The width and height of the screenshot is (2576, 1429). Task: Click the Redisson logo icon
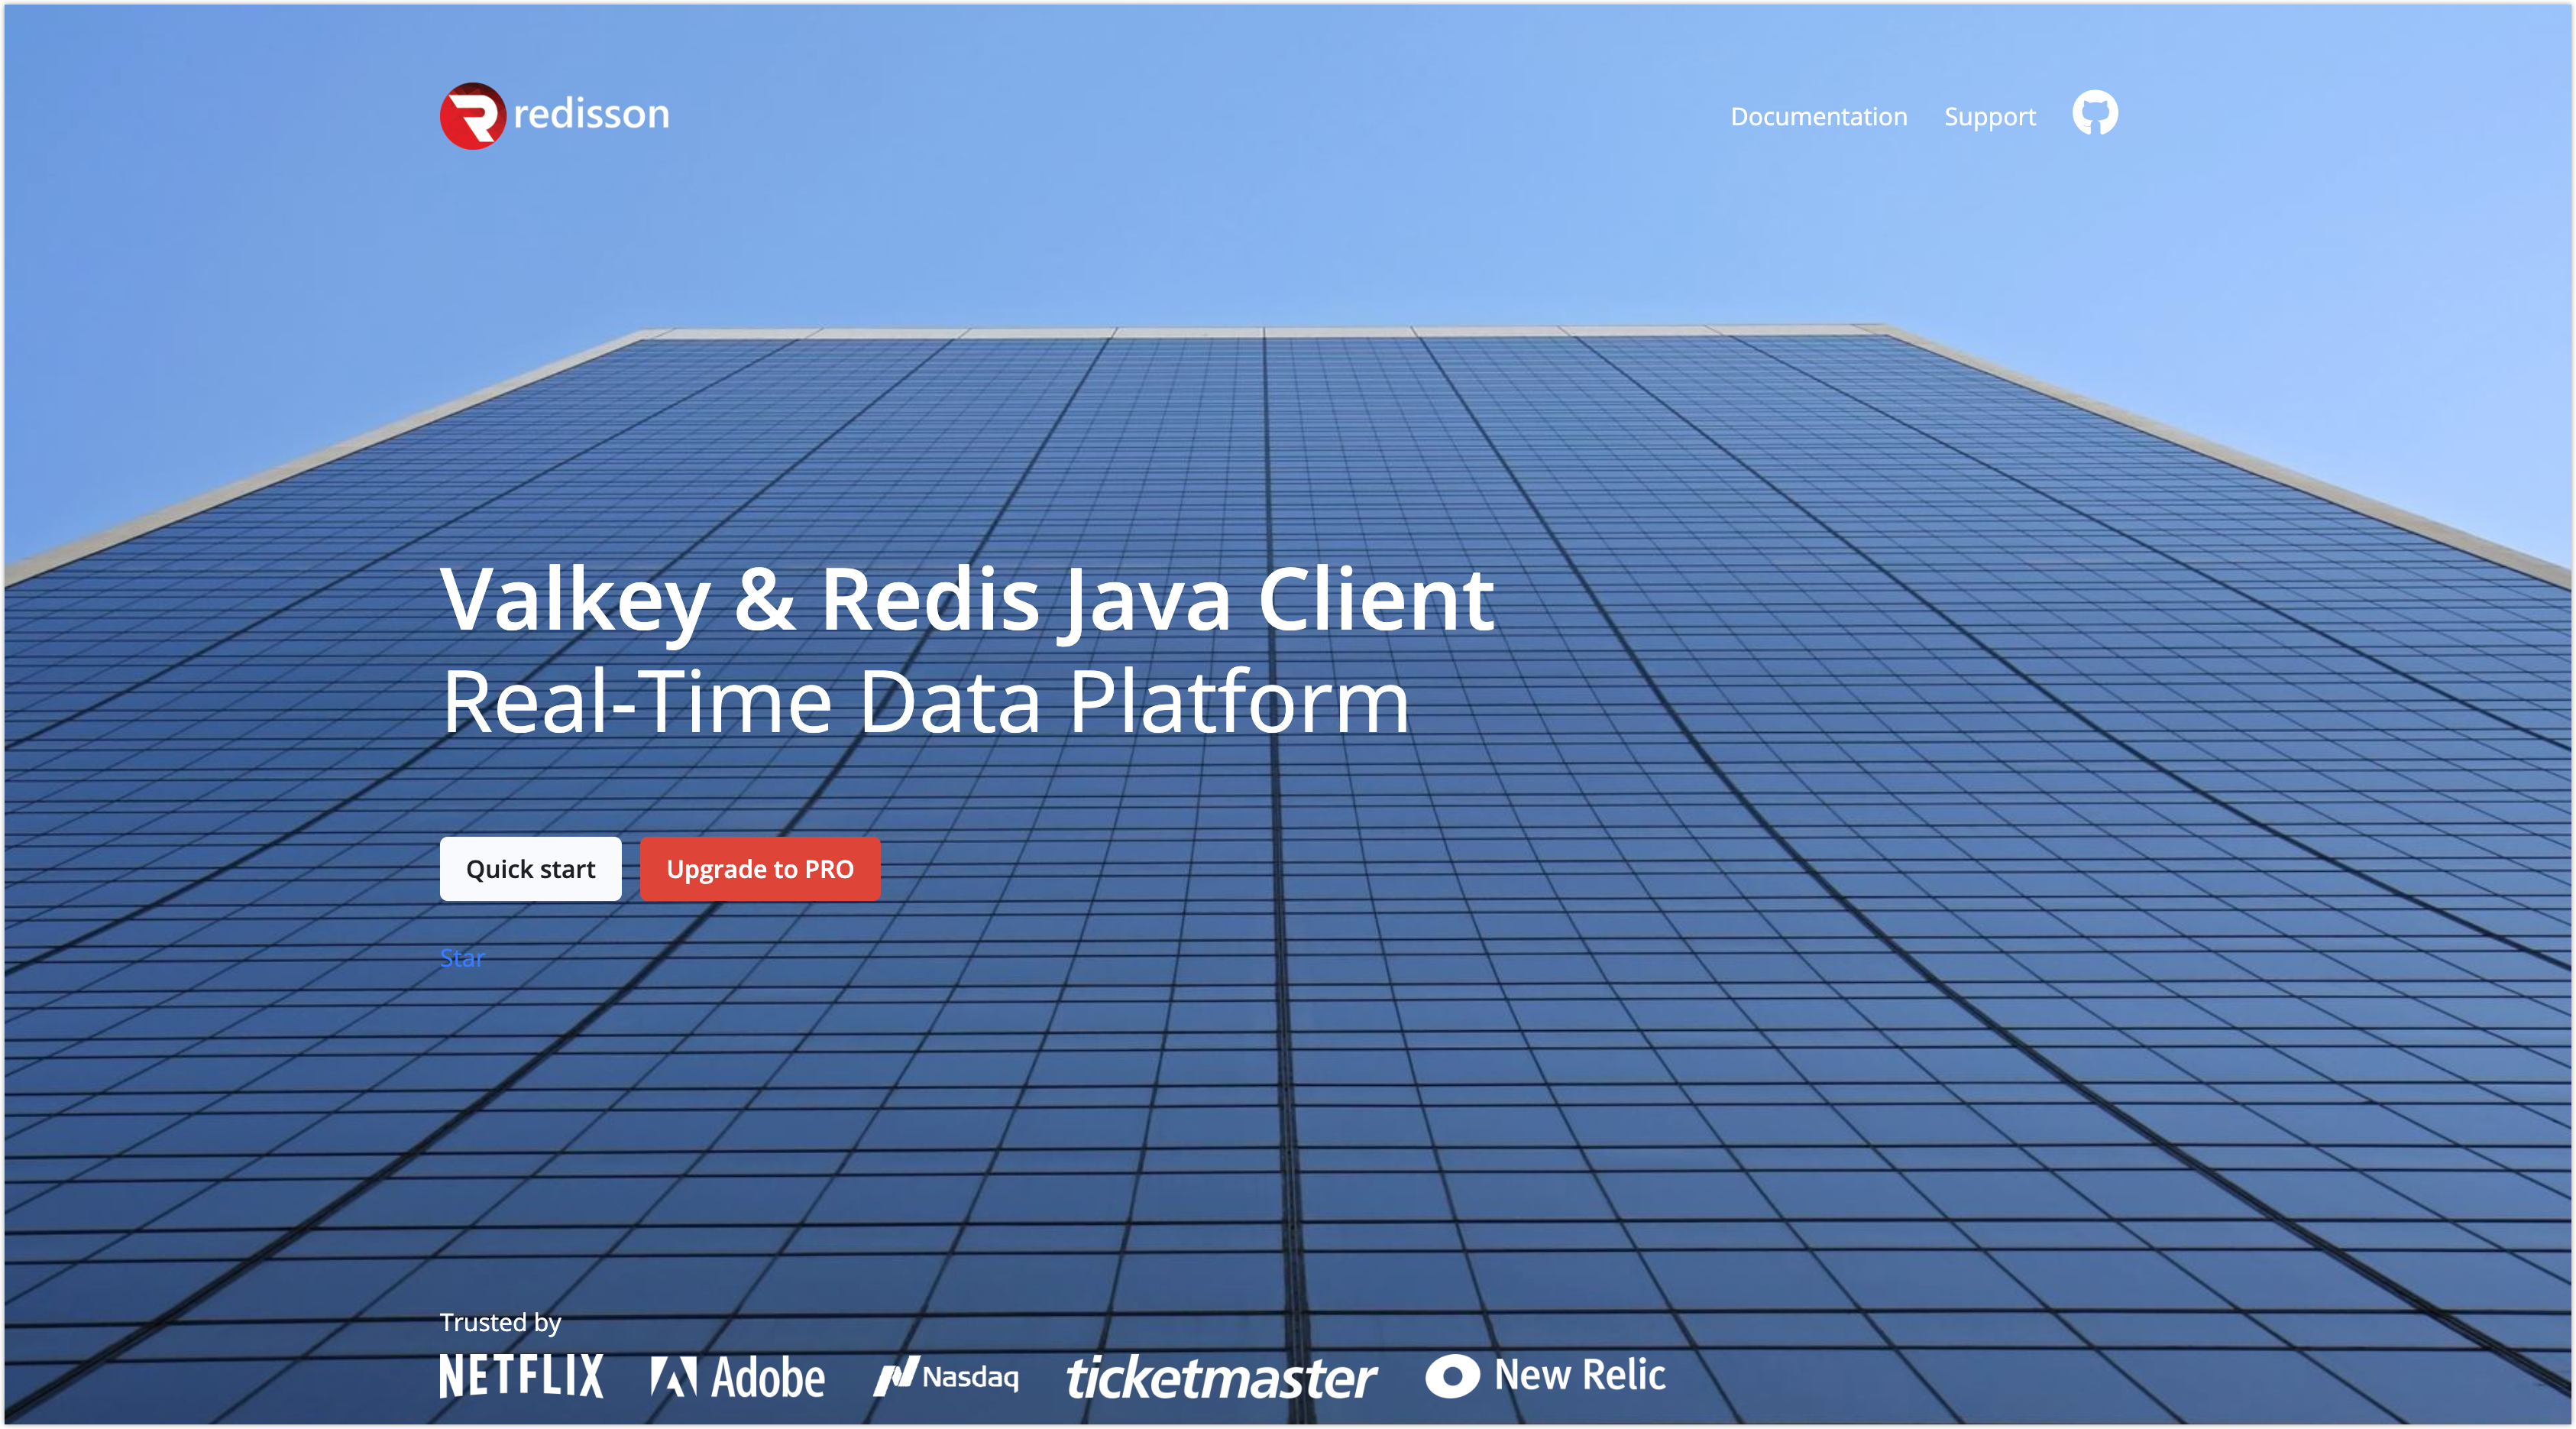(473, 115)
